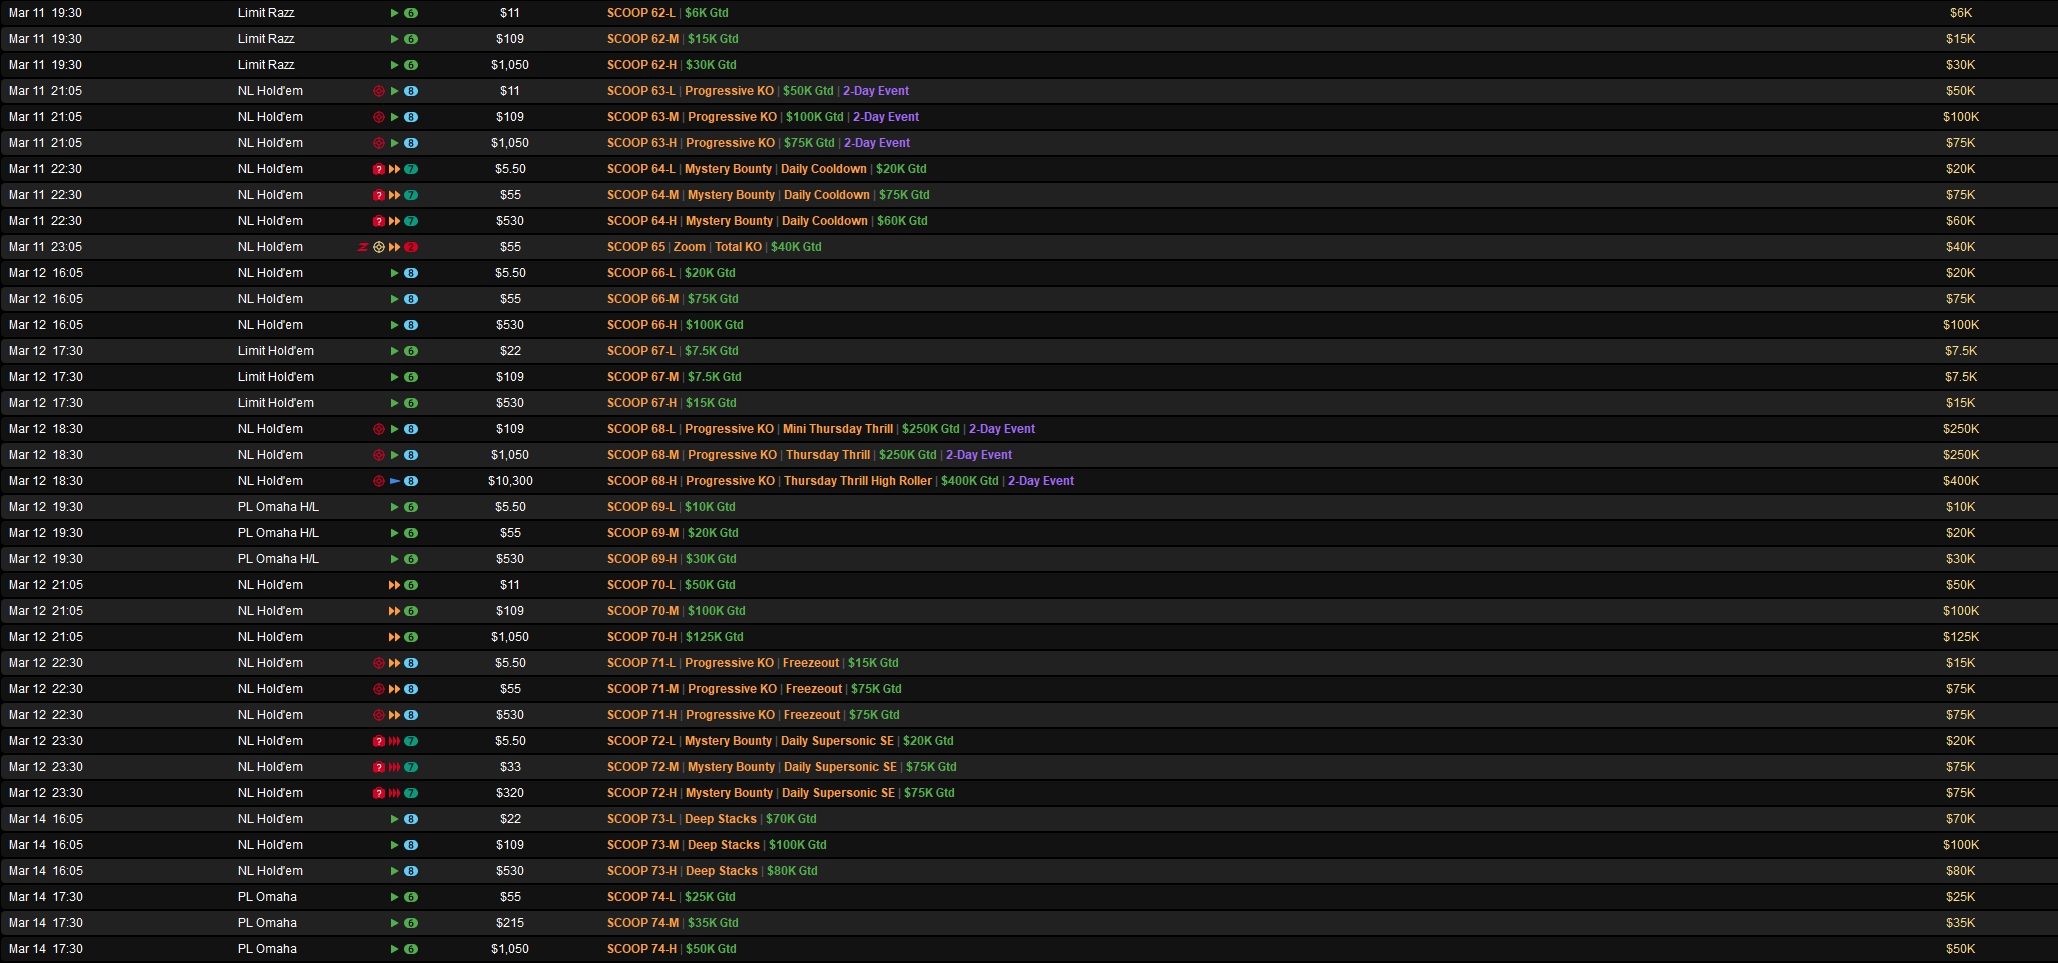Viewport: 2058px width, 963px height.
Task: Click the $10,300 buy-in of SCOOP 68-H
Action: [x=510, y=481]
